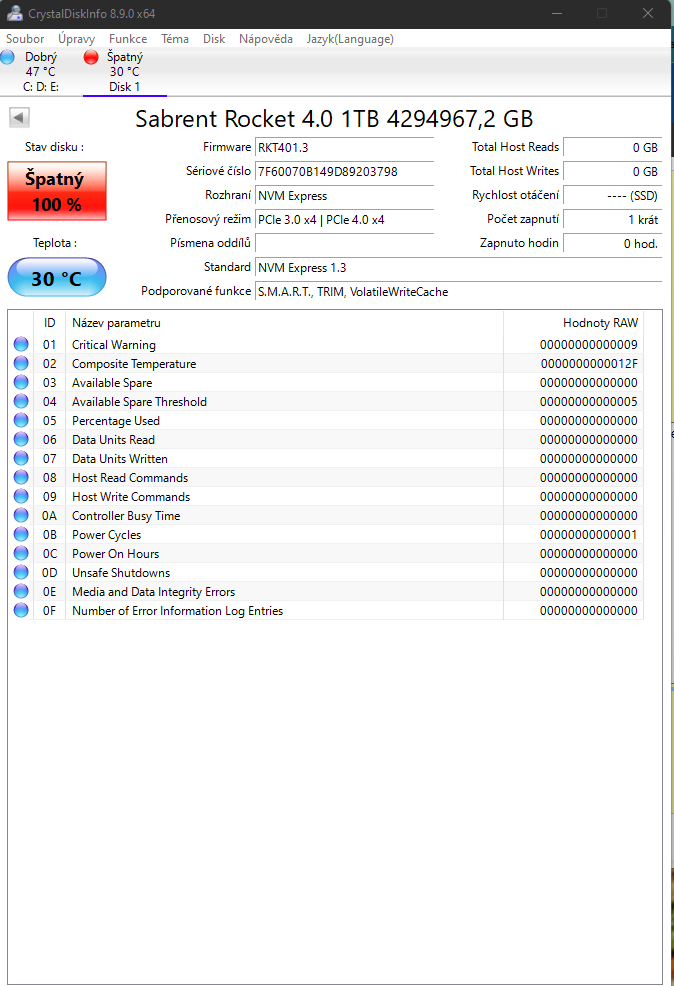The width and height of the screenshot is (674, 986).
Task: Click the blue status icon for Dobrý disk
Action: (x=8, y=57)
